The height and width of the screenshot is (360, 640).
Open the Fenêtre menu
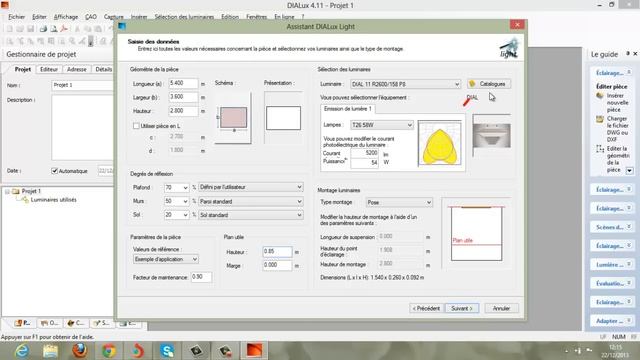[256, 17]
